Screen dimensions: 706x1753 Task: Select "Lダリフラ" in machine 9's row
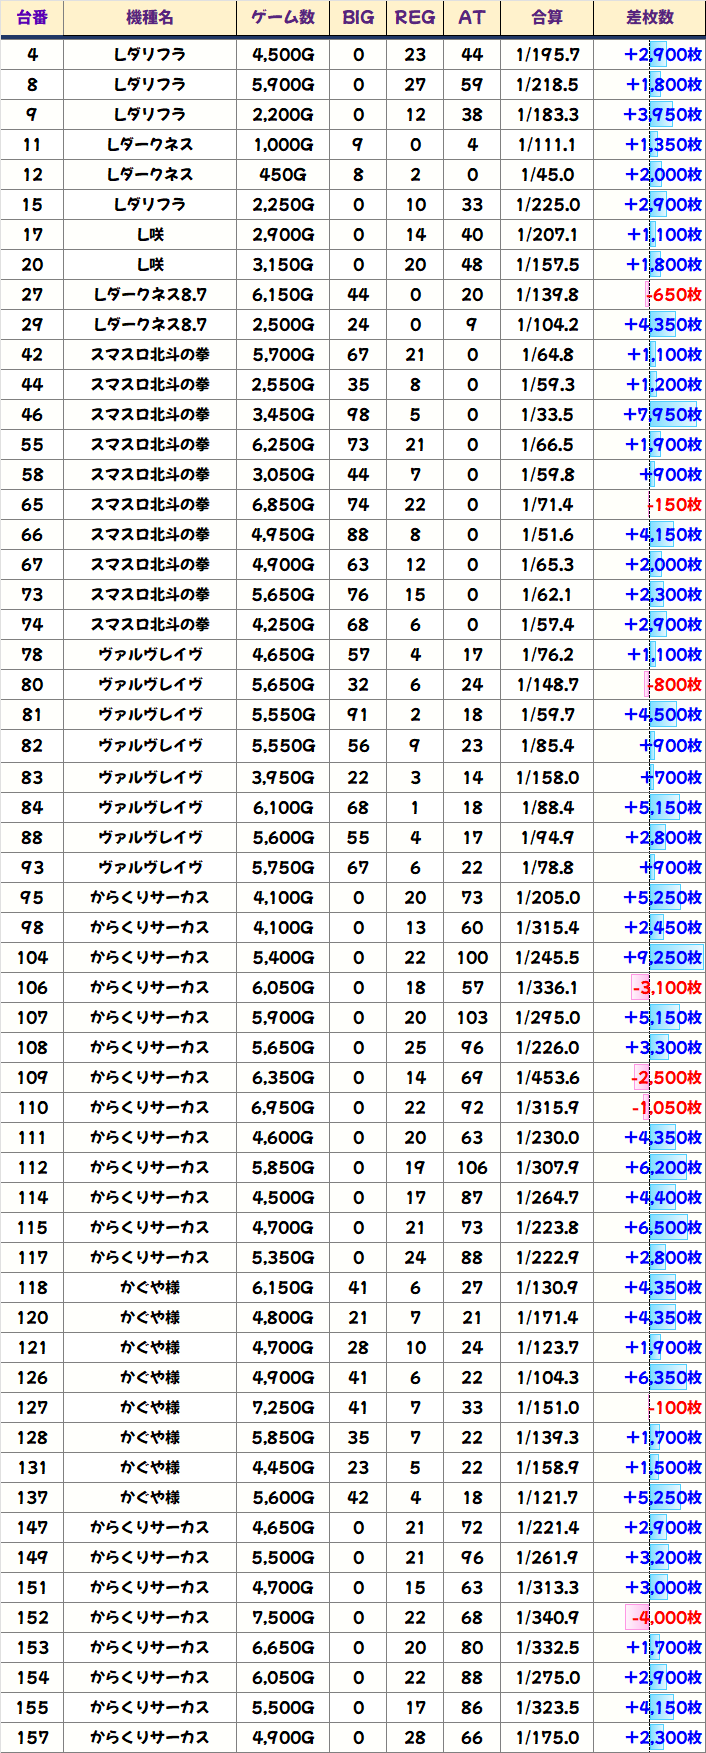point(150,115)
